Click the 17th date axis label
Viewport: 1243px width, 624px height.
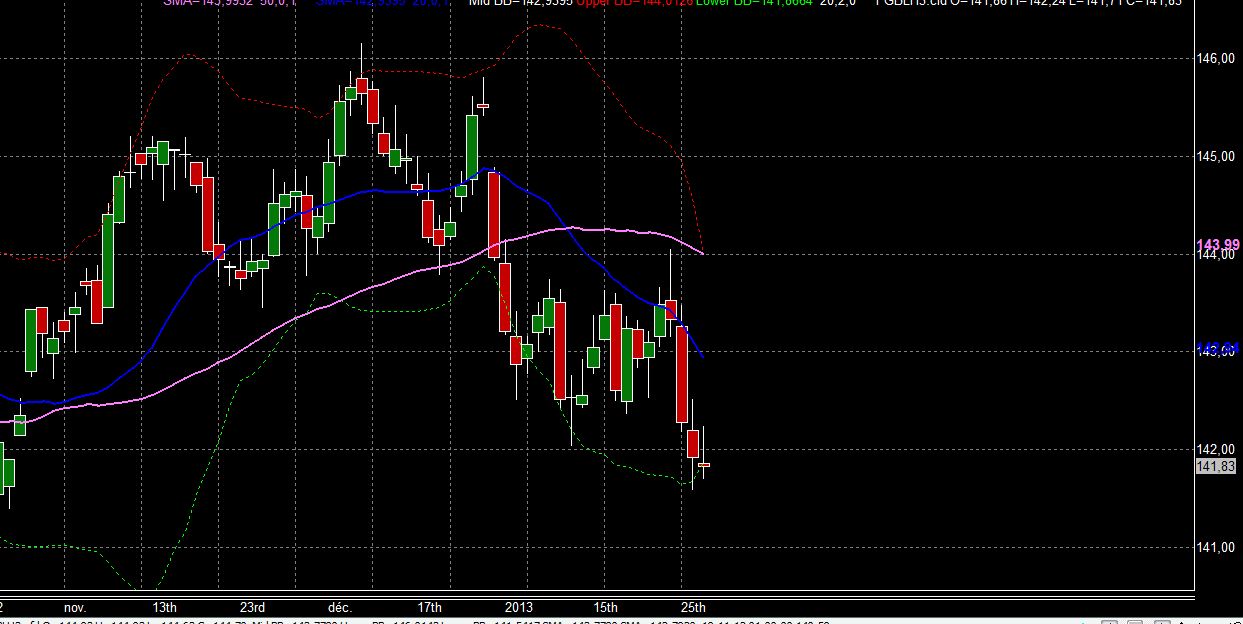pyautogui.click(x=429, y=607)
